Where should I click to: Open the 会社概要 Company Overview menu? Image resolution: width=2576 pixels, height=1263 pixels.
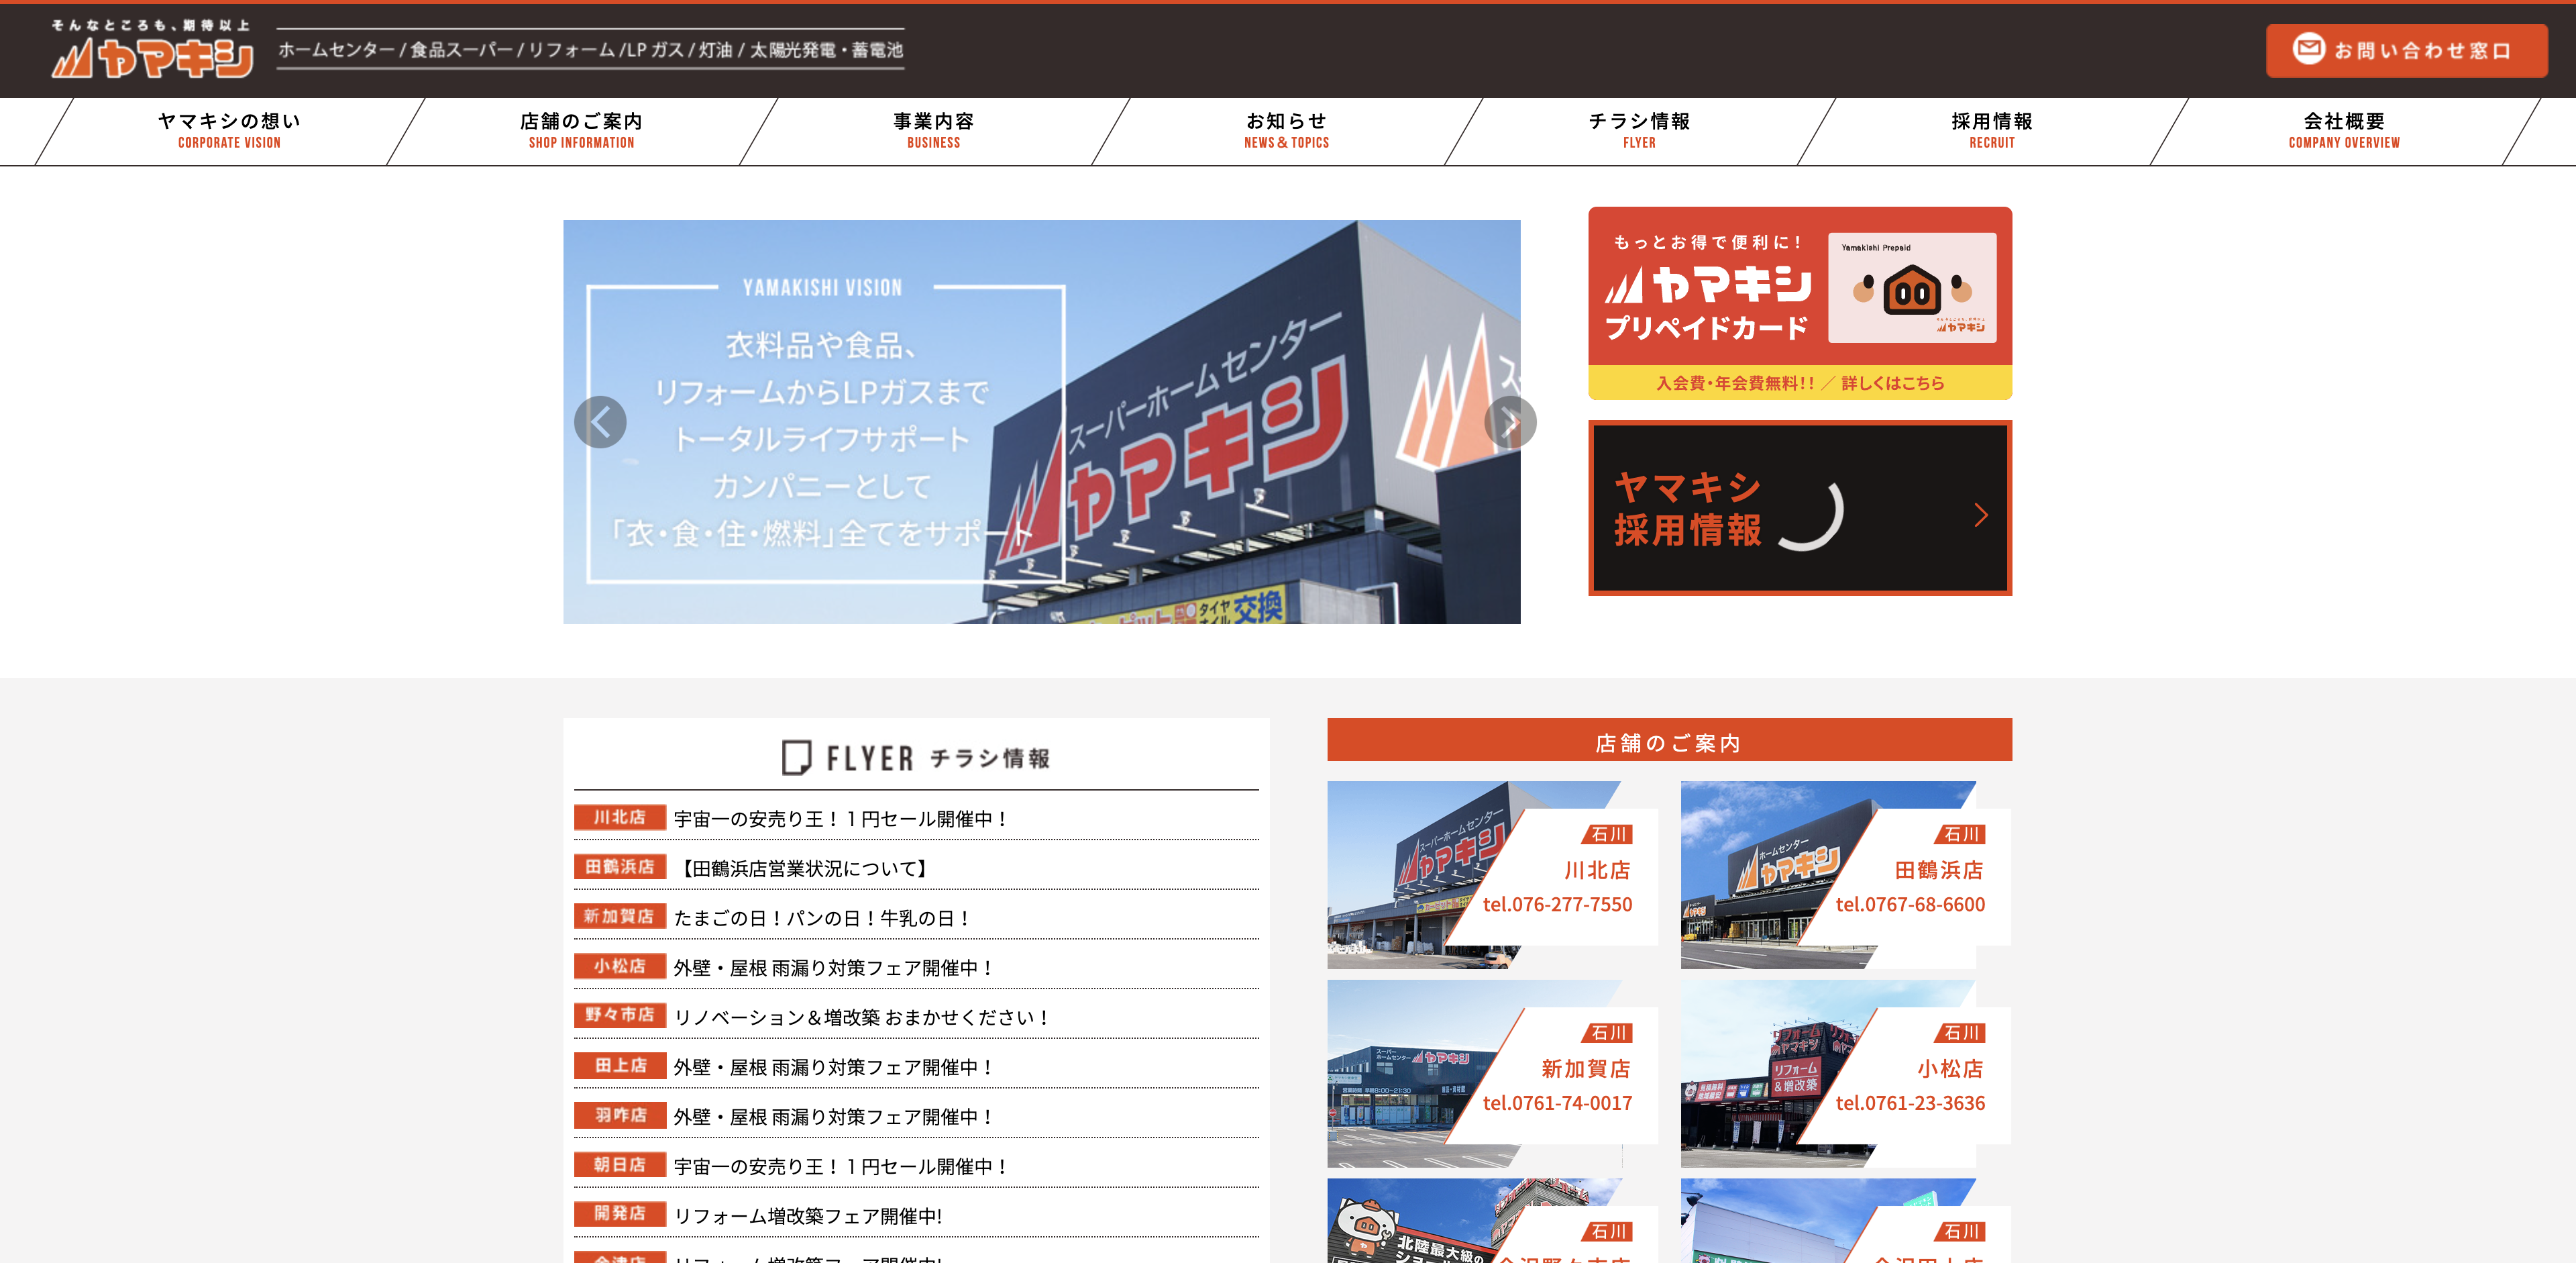2344,131
